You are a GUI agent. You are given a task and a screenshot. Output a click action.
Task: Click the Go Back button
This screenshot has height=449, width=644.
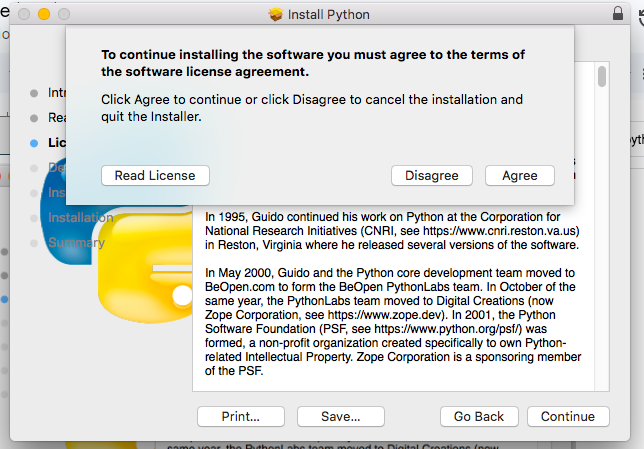click(478, 416)
